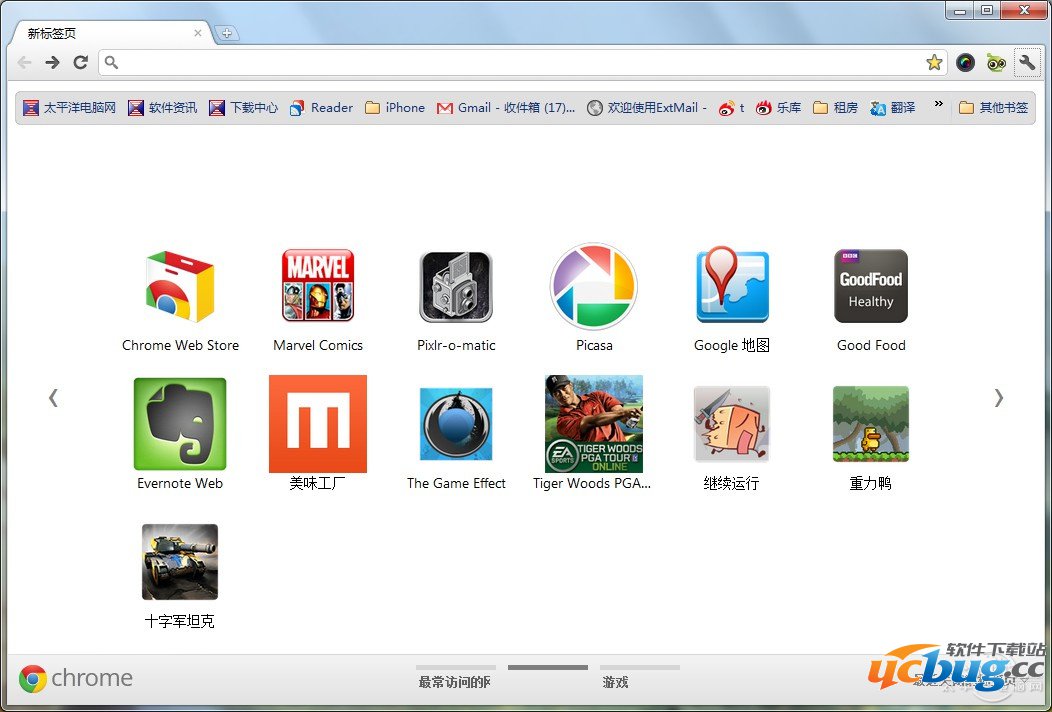Click the back navigation arrow
This screenshot has width=1052, height=712.
click(25, 63)
